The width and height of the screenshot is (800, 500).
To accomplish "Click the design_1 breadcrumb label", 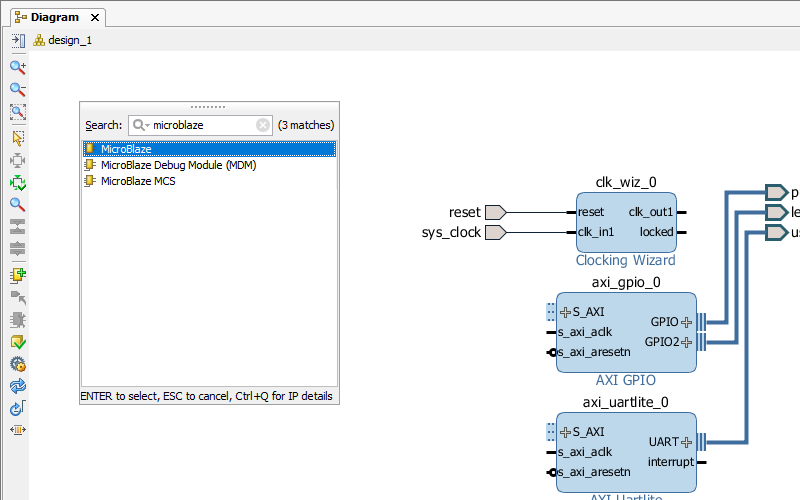I will coord(70,40).
